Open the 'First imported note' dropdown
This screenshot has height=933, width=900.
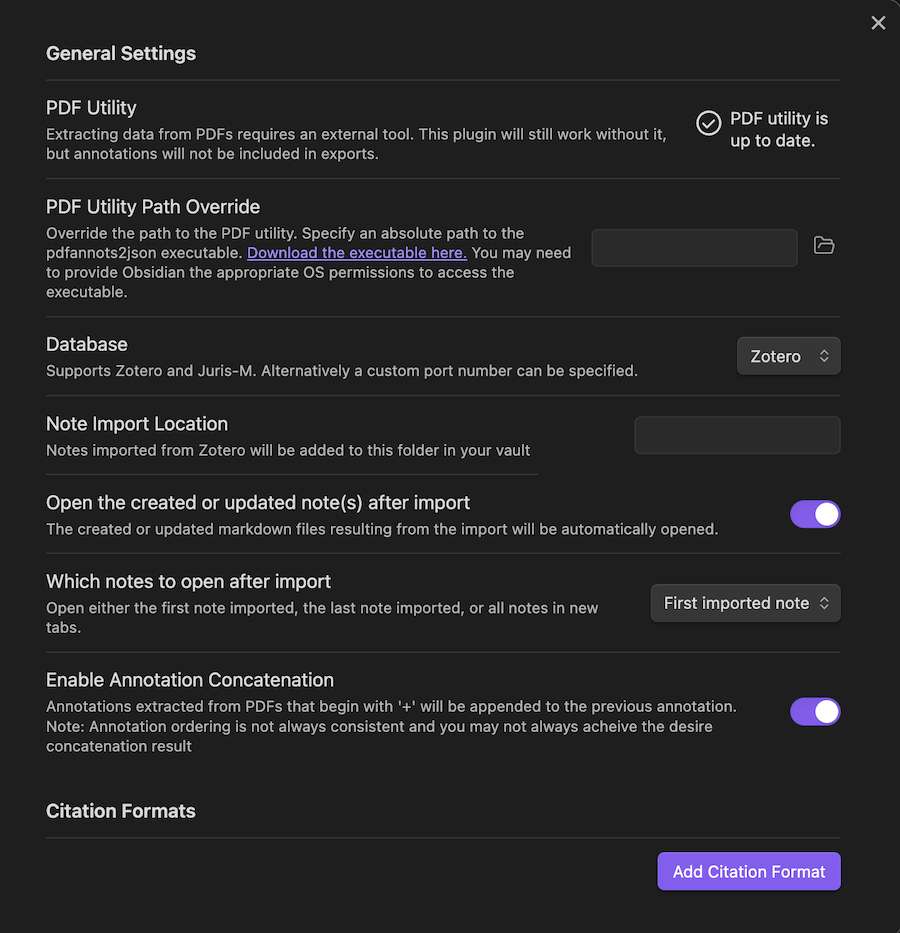tap(745, 603)
